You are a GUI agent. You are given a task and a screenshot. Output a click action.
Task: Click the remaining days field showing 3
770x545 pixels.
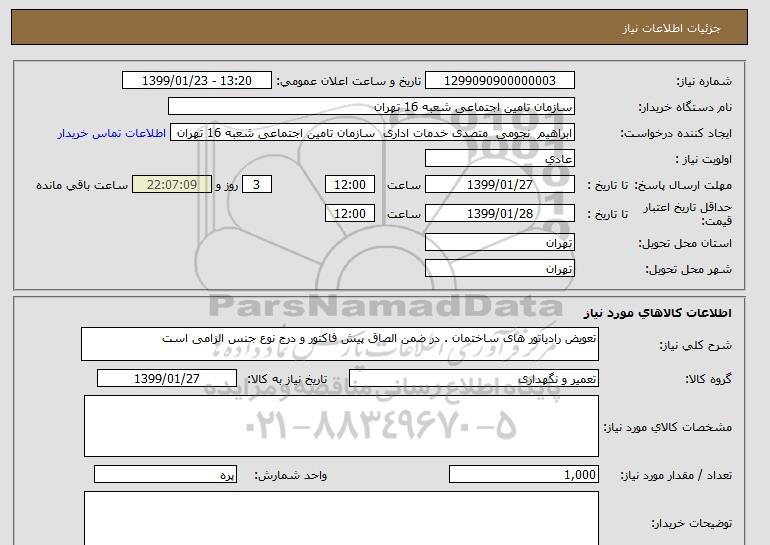click(256, 185)
